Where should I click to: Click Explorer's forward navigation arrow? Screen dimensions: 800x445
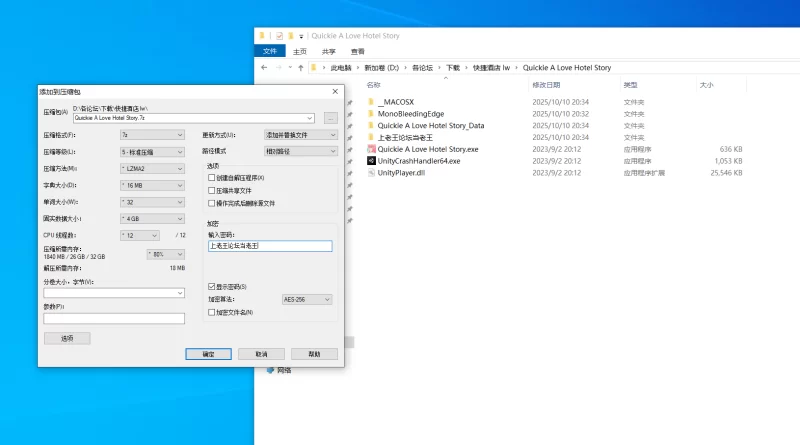click(x=279, y=67)
